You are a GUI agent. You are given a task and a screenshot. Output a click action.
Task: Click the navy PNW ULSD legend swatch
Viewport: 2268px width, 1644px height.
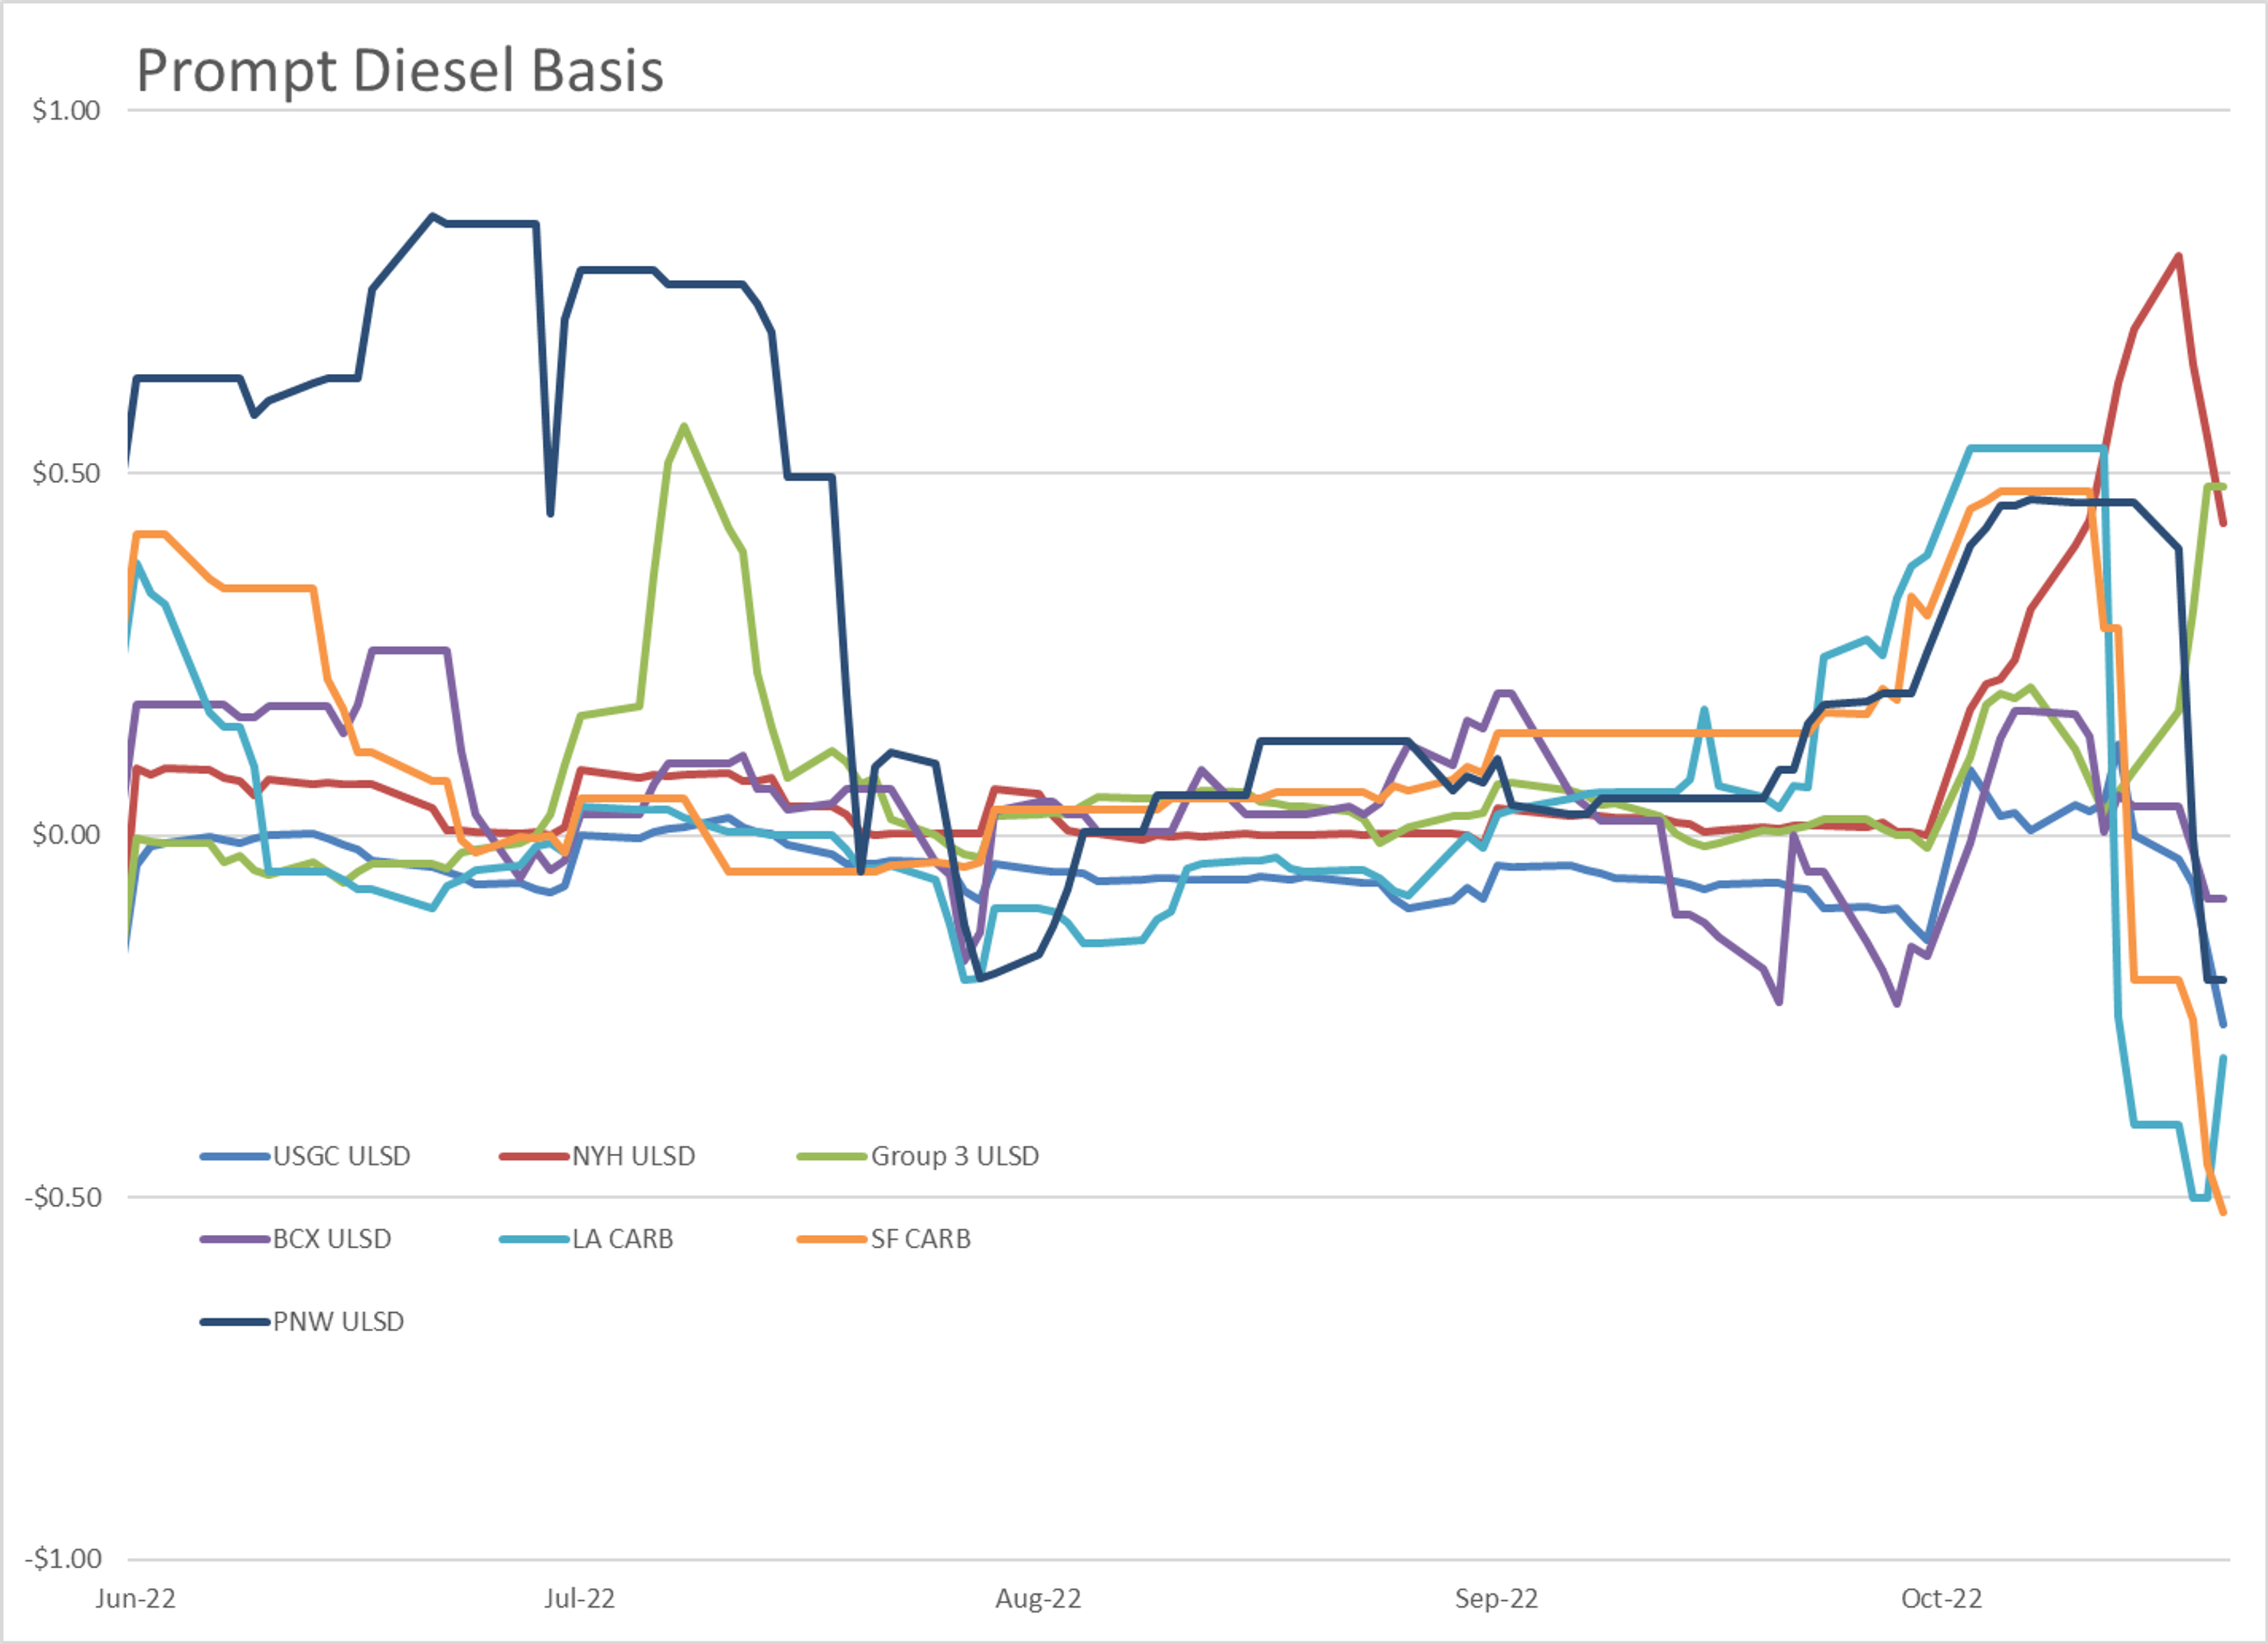coord(235,1322)
